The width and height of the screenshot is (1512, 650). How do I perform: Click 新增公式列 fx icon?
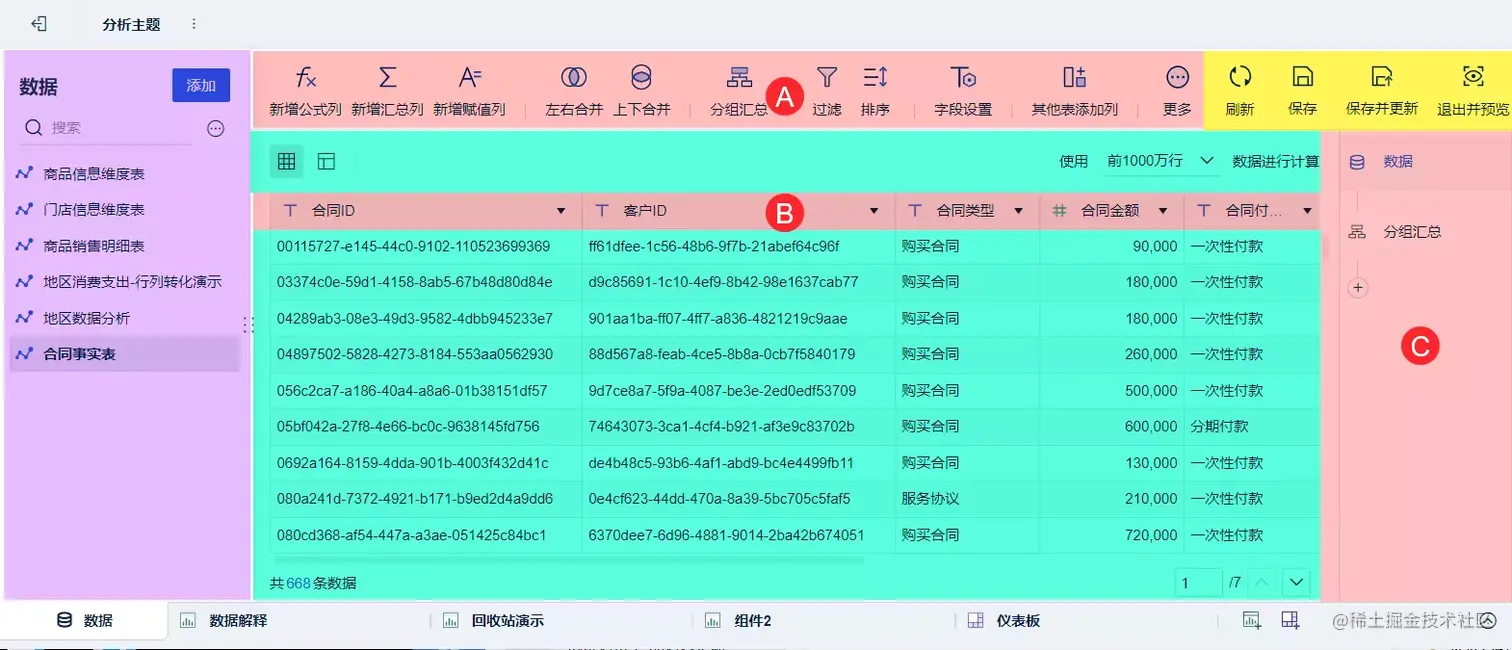pos(305,77)
